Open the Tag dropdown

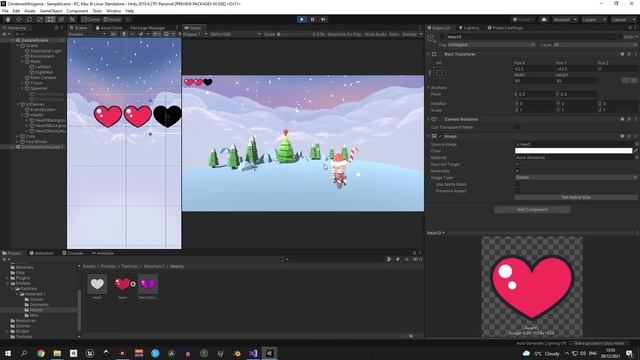(491, 45)
